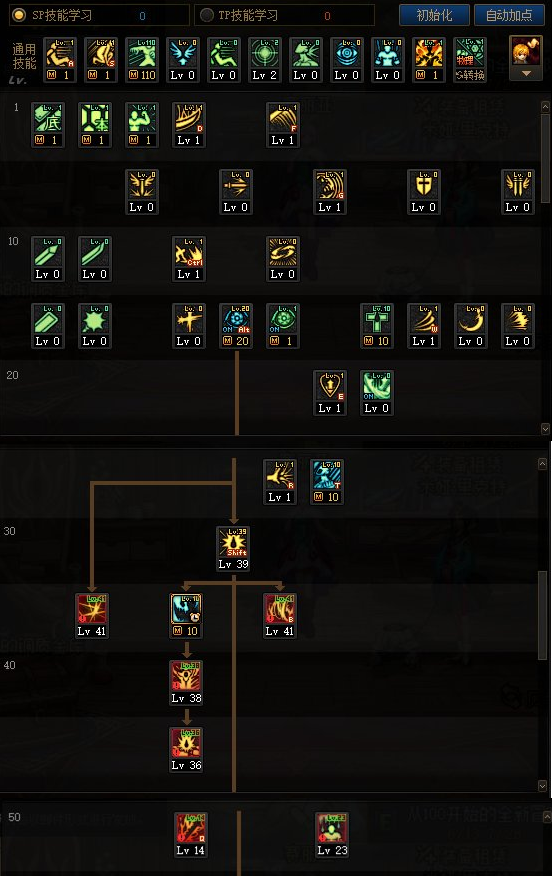Click the 自动加点 auto-assign button
Viewport: 552px width, 876px height.
[509, 15]
